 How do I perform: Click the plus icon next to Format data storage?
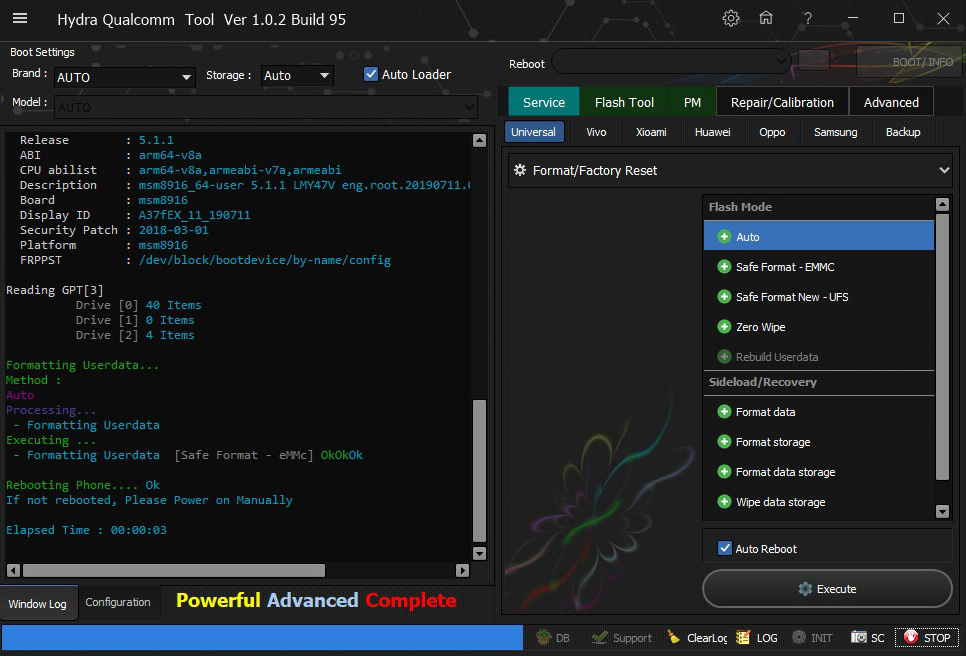pos(724,472)
